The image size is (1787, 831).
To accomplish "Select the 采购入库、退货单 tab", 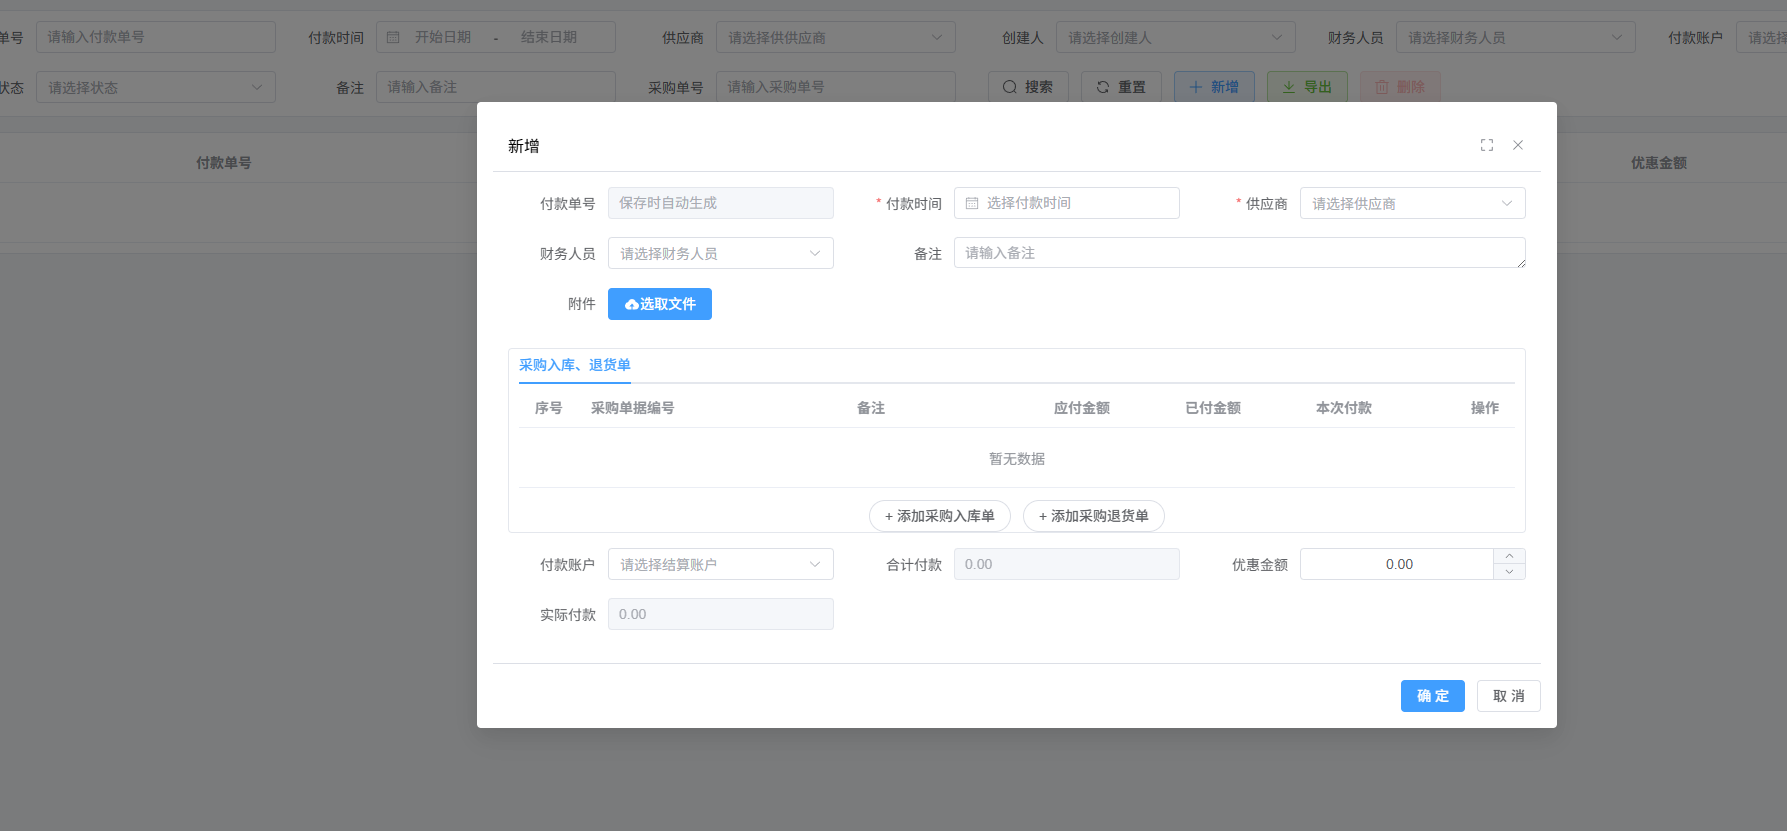I will point(575,365).
